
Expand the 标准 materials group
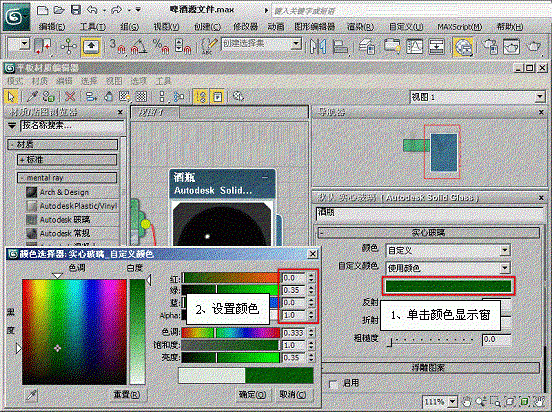tap(67, 160)
